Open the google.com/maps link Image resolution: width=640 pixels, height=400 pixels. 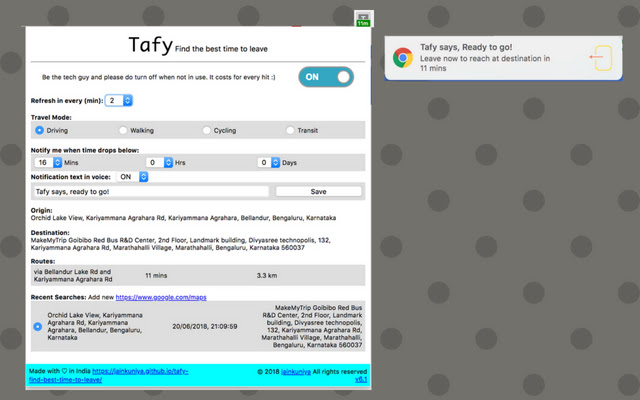(x=161, y=297)
